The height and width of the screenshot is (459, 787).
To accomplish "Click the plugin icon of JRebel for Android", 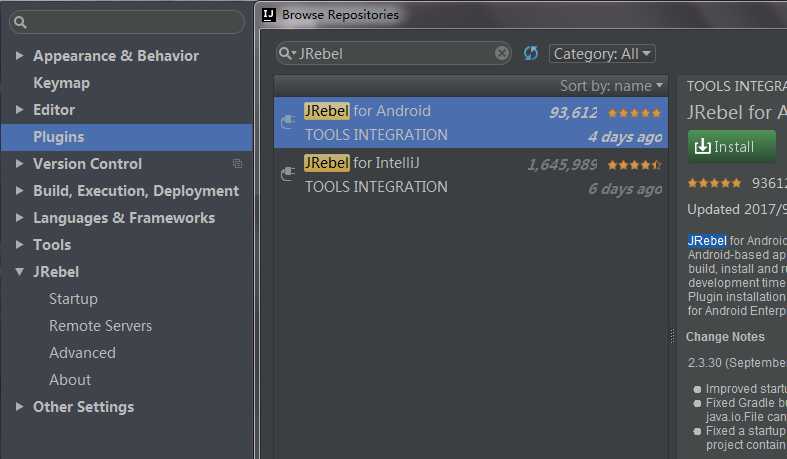I will (x=288, y=121).
